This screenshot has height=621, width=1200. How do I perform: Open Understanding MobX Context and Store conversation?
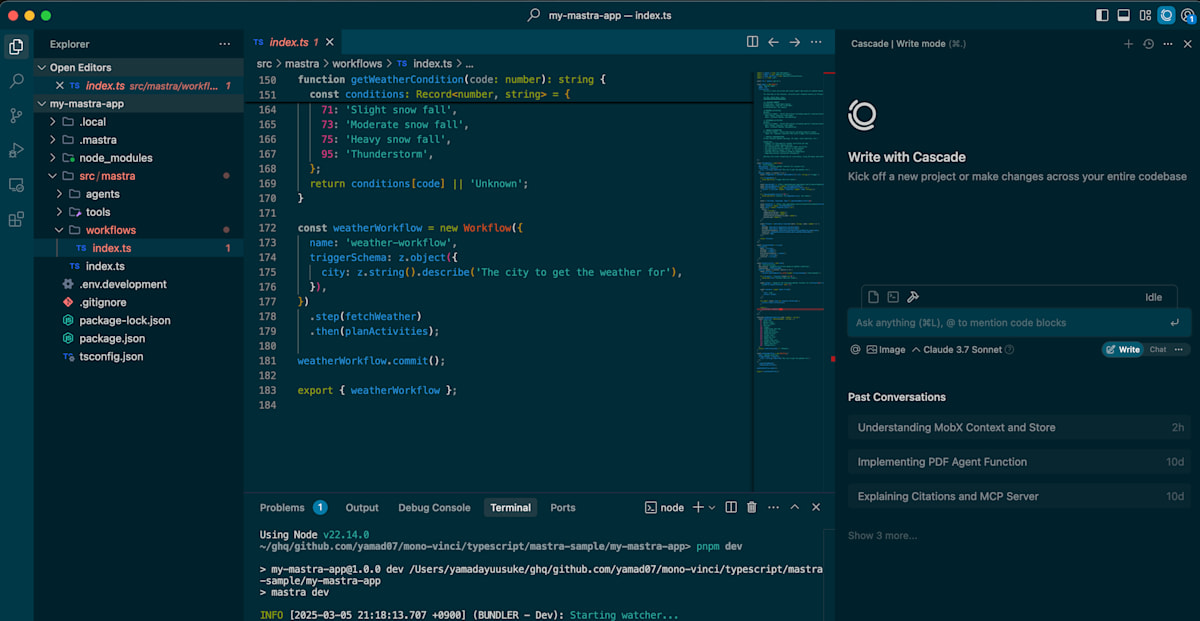[x=1020, y=428]
